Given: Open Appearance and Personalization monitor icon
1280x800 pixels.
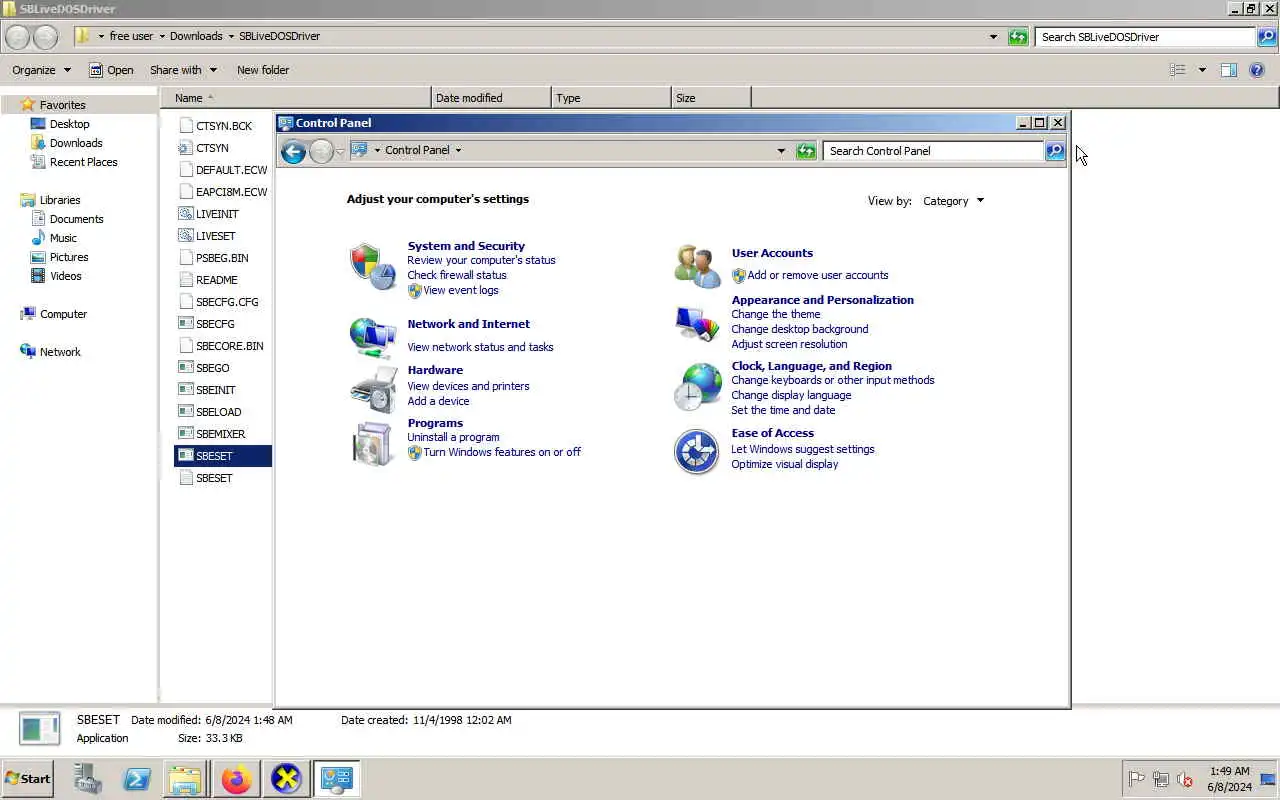Looking at the screenshot, I should pyautogui.click(x=697, y=323).
